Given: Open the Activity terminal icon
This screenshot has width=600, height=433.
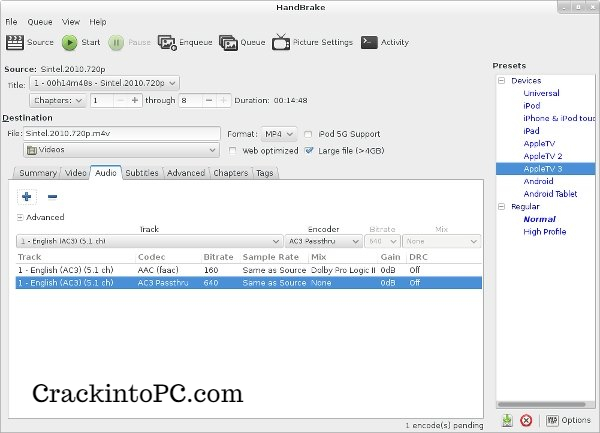Looking at the screenshot, I should pos(369,42).
